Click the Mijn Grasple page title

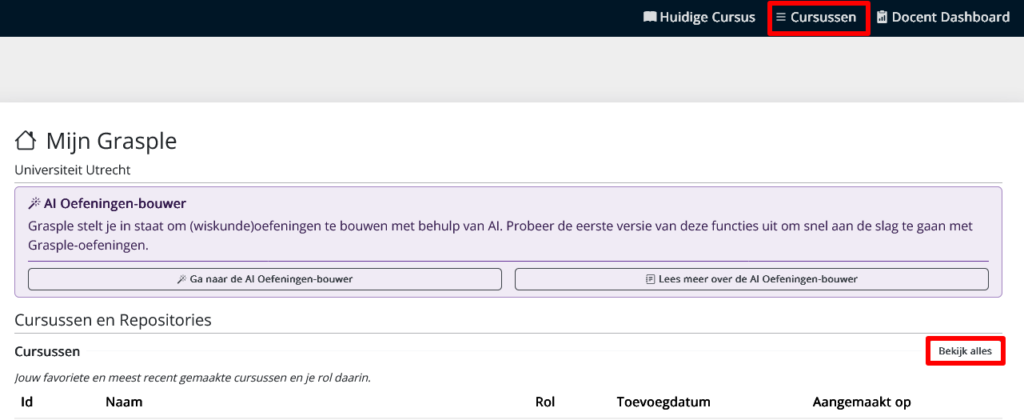click(111, 140)
